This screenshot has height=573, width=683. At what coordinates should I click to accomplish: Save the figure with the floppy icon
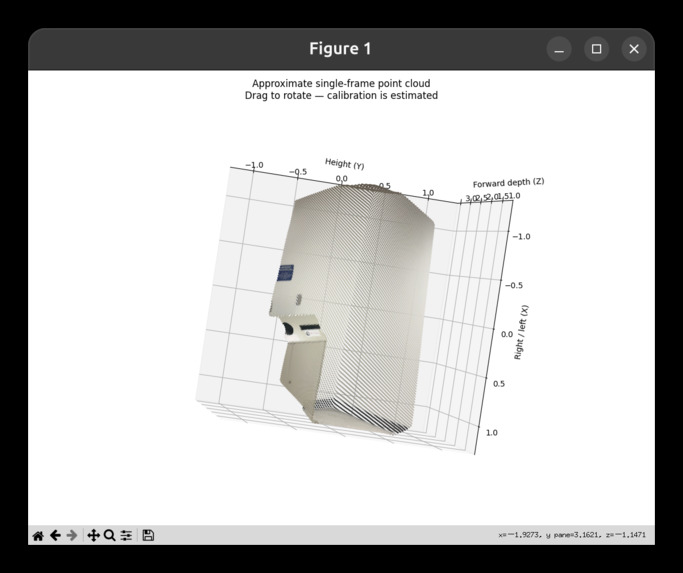(x=148, y=536)
